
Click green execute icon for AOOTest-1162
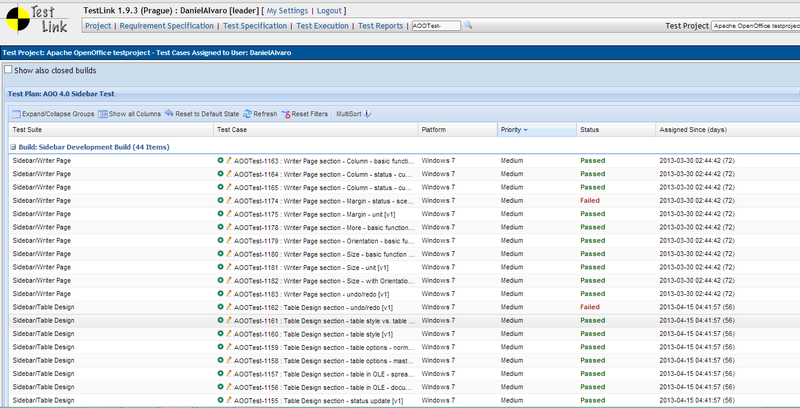pyautogui.click(x=221, y=307)
